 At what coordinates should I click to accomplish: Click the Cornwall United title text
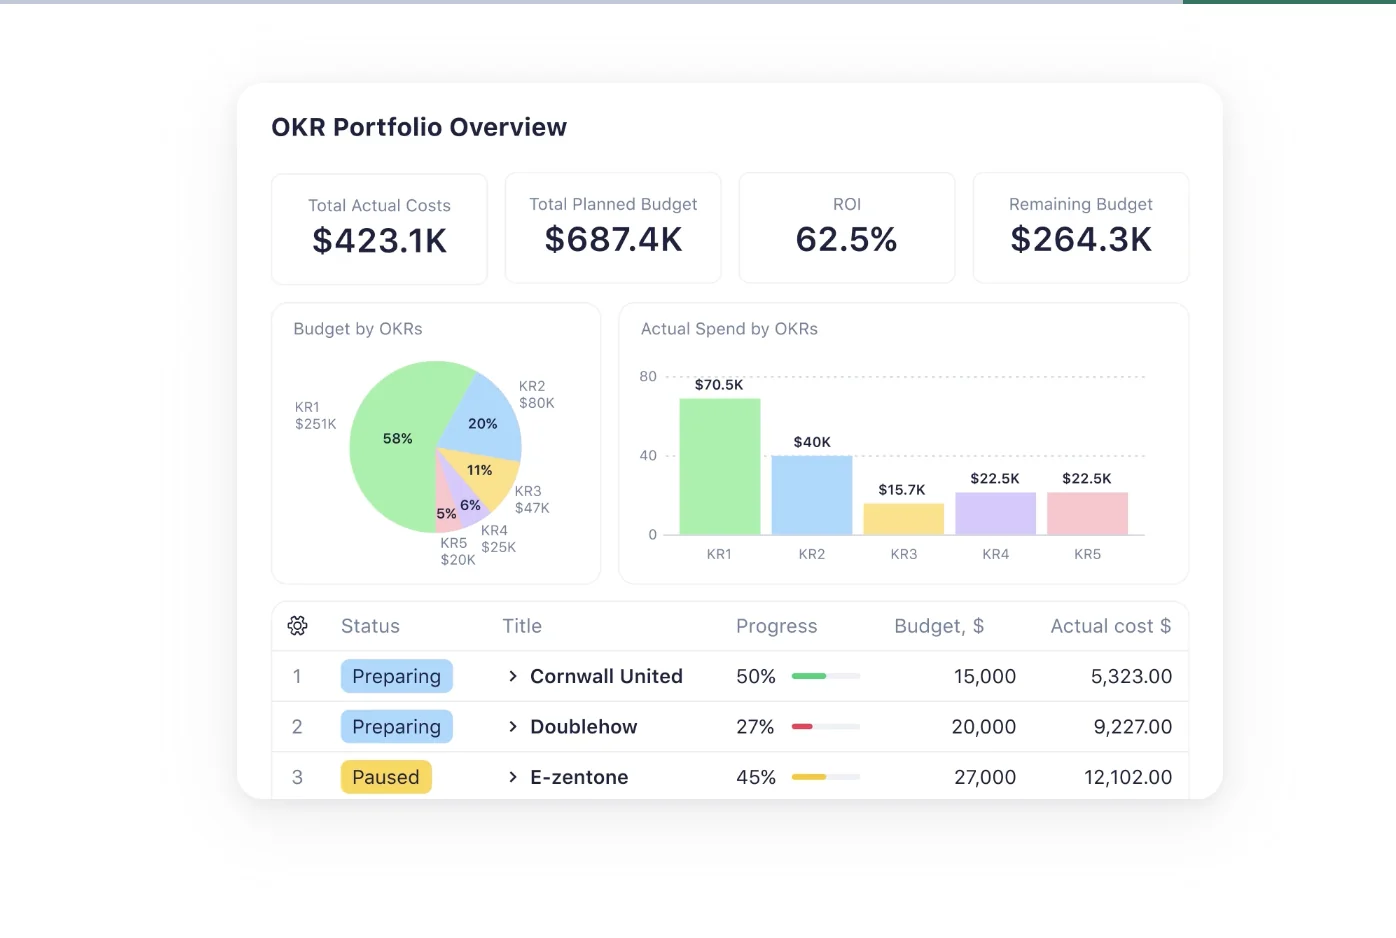tap(606, 676)
